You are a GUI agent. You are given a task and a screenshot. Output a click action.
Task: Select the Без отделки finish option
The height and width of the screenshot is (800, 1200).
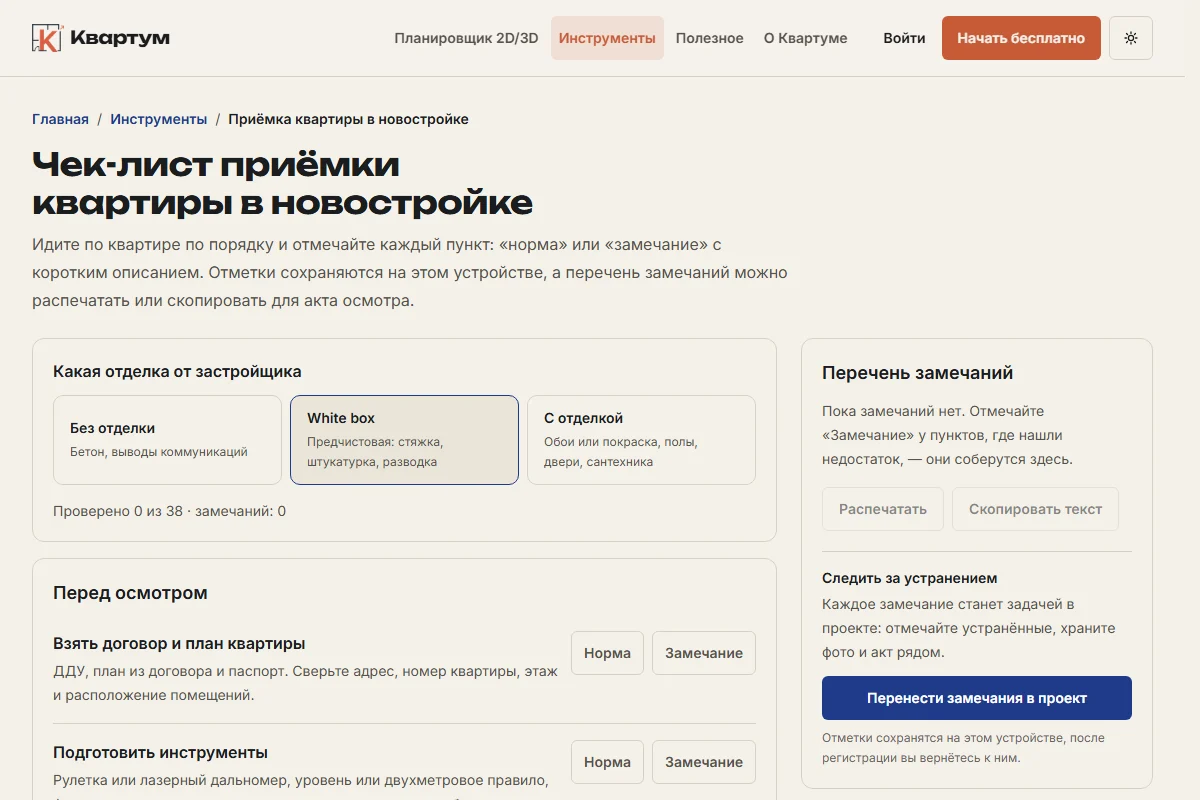[x=167, y=440]
